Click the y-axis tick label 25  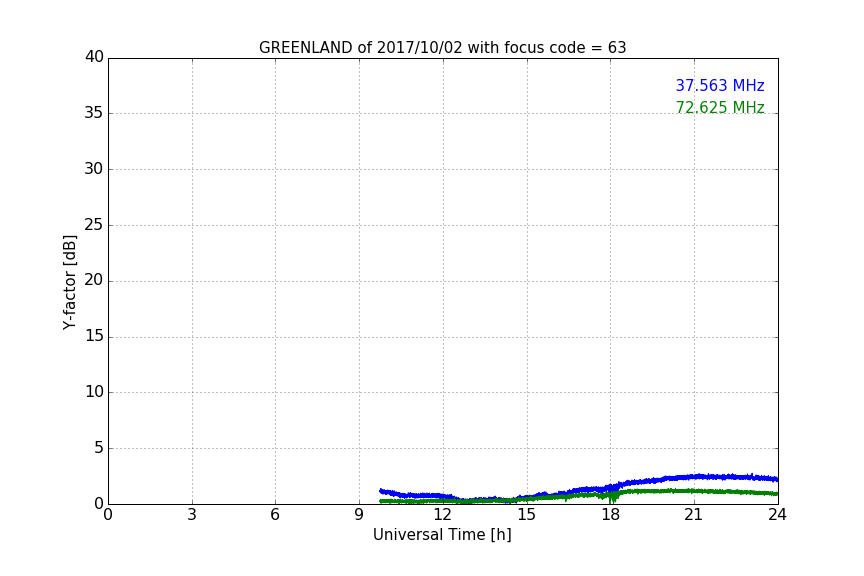[94, 224]
